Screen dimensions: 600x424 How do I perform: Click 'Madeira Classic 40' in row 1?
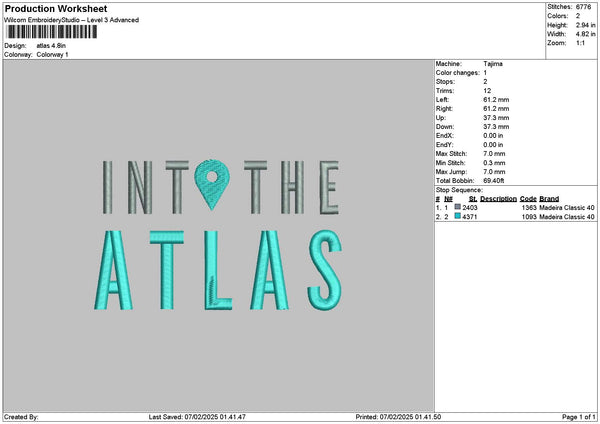click(x=567, y=208)
